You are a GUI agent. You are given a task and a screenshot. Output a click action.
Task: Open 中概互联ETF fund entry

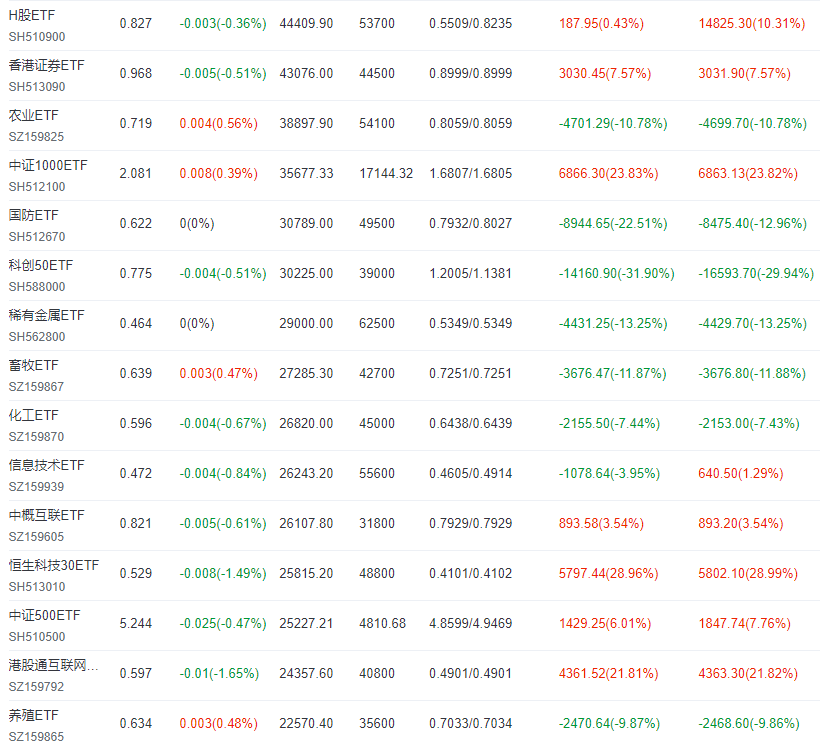pos(46,515)
